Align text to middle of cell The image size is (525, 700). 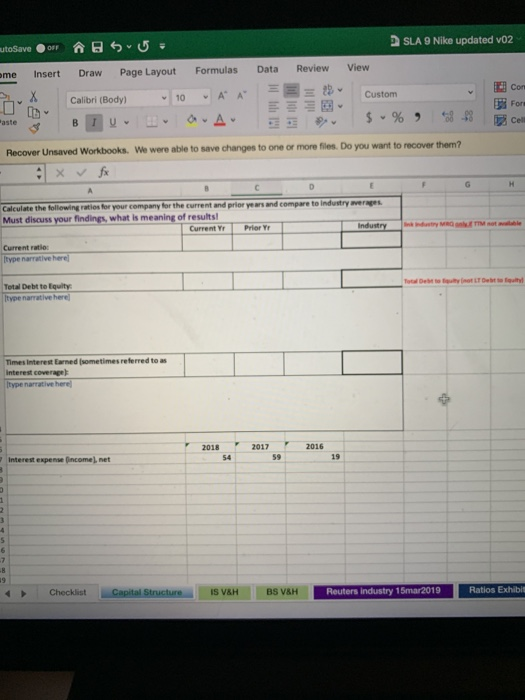(x=291, y=91)
